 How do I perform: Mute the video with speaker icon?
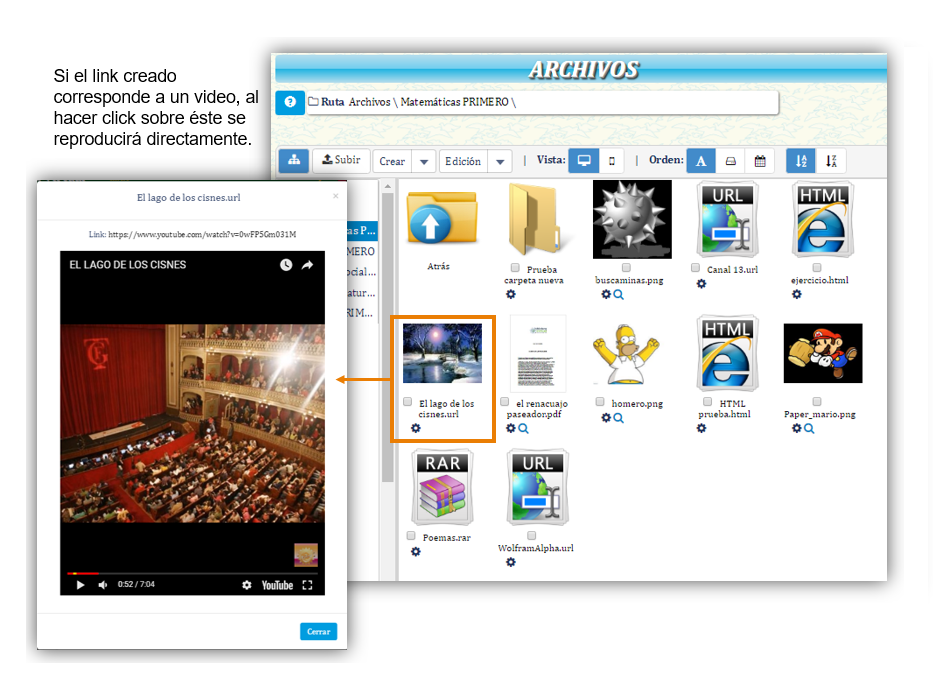coord(103,585)
